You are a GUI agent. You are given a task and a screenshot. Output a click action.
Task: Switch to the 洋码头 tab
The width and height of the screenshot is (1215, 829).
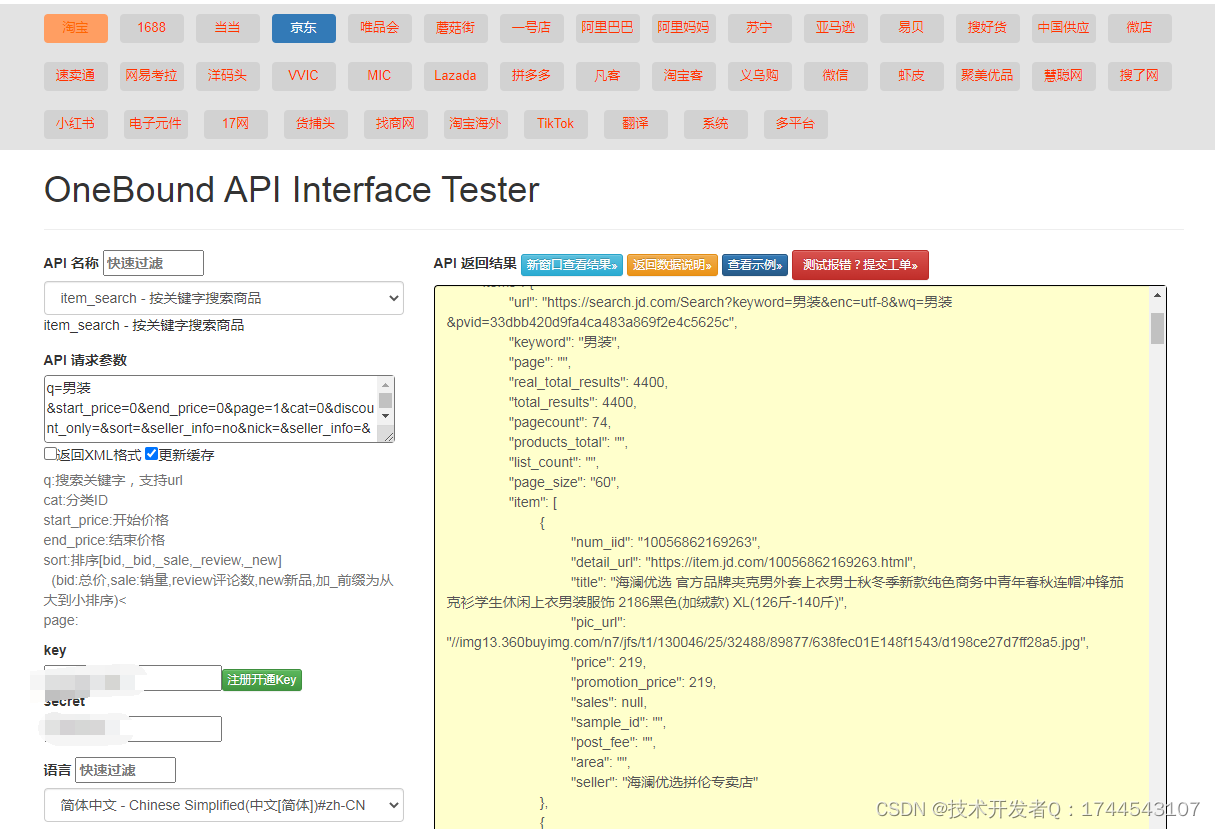pyautogui.click(x=228, y=76)
